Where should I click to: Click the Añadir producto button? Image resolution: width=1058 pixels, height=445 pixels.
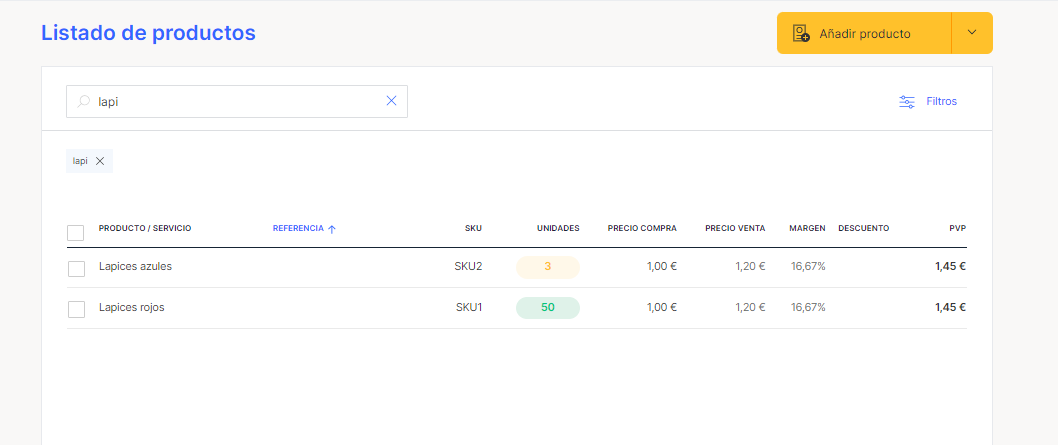(x=864, y=33)
